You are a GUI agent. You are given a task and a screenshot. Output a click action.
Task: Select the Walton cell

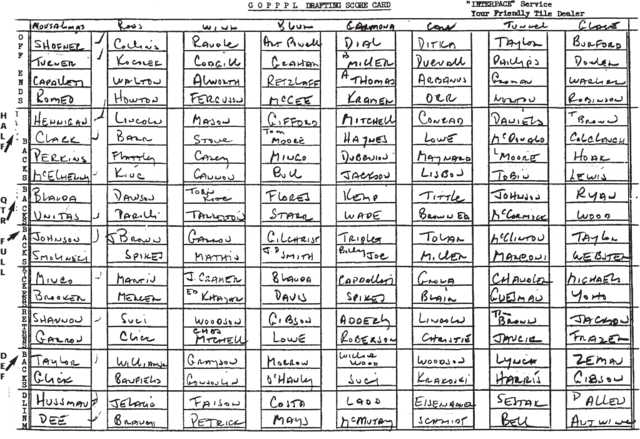coord(138,78)
